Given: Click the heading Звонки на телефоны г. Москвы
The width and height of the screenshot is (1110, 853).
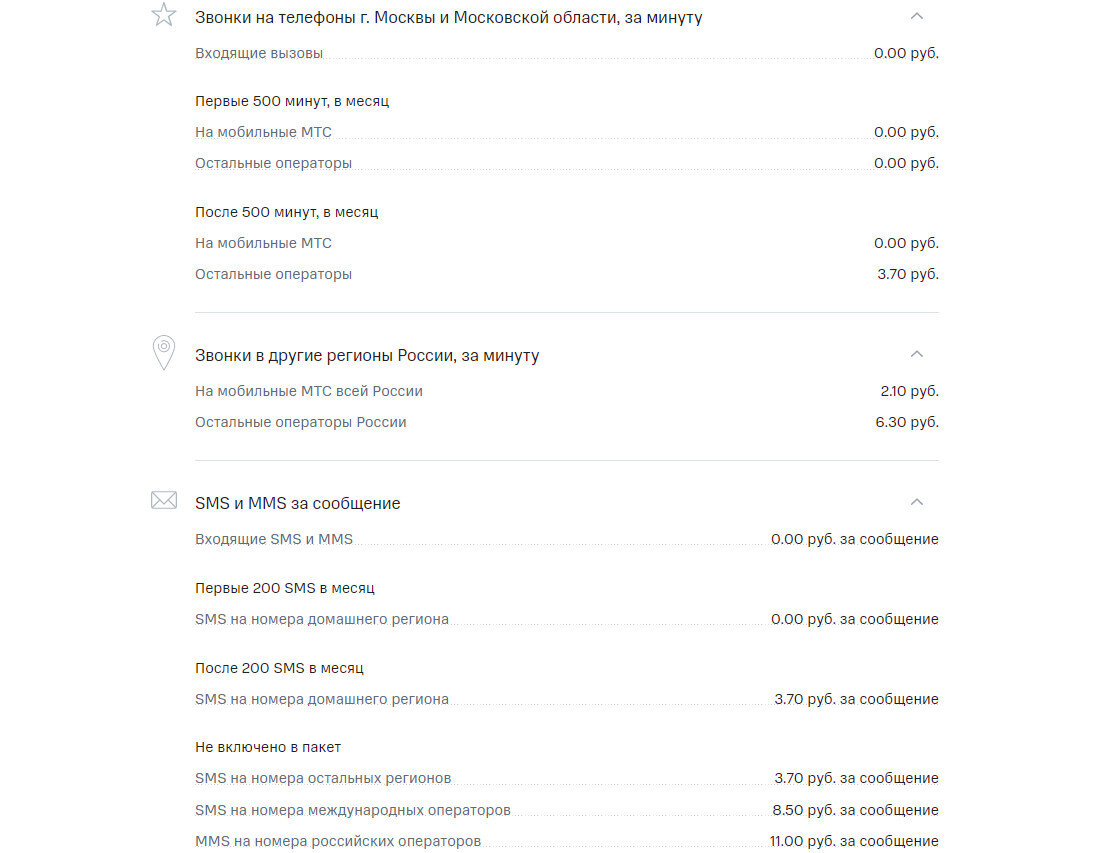Looking at the screenshot, I should (448, 18).
